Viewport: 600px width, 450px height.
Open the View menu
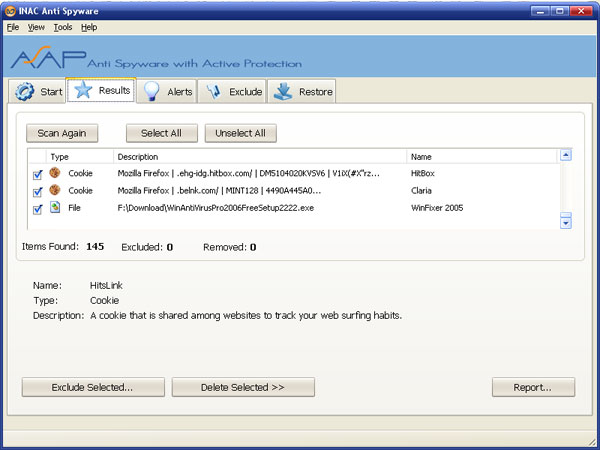click(36, 28)
